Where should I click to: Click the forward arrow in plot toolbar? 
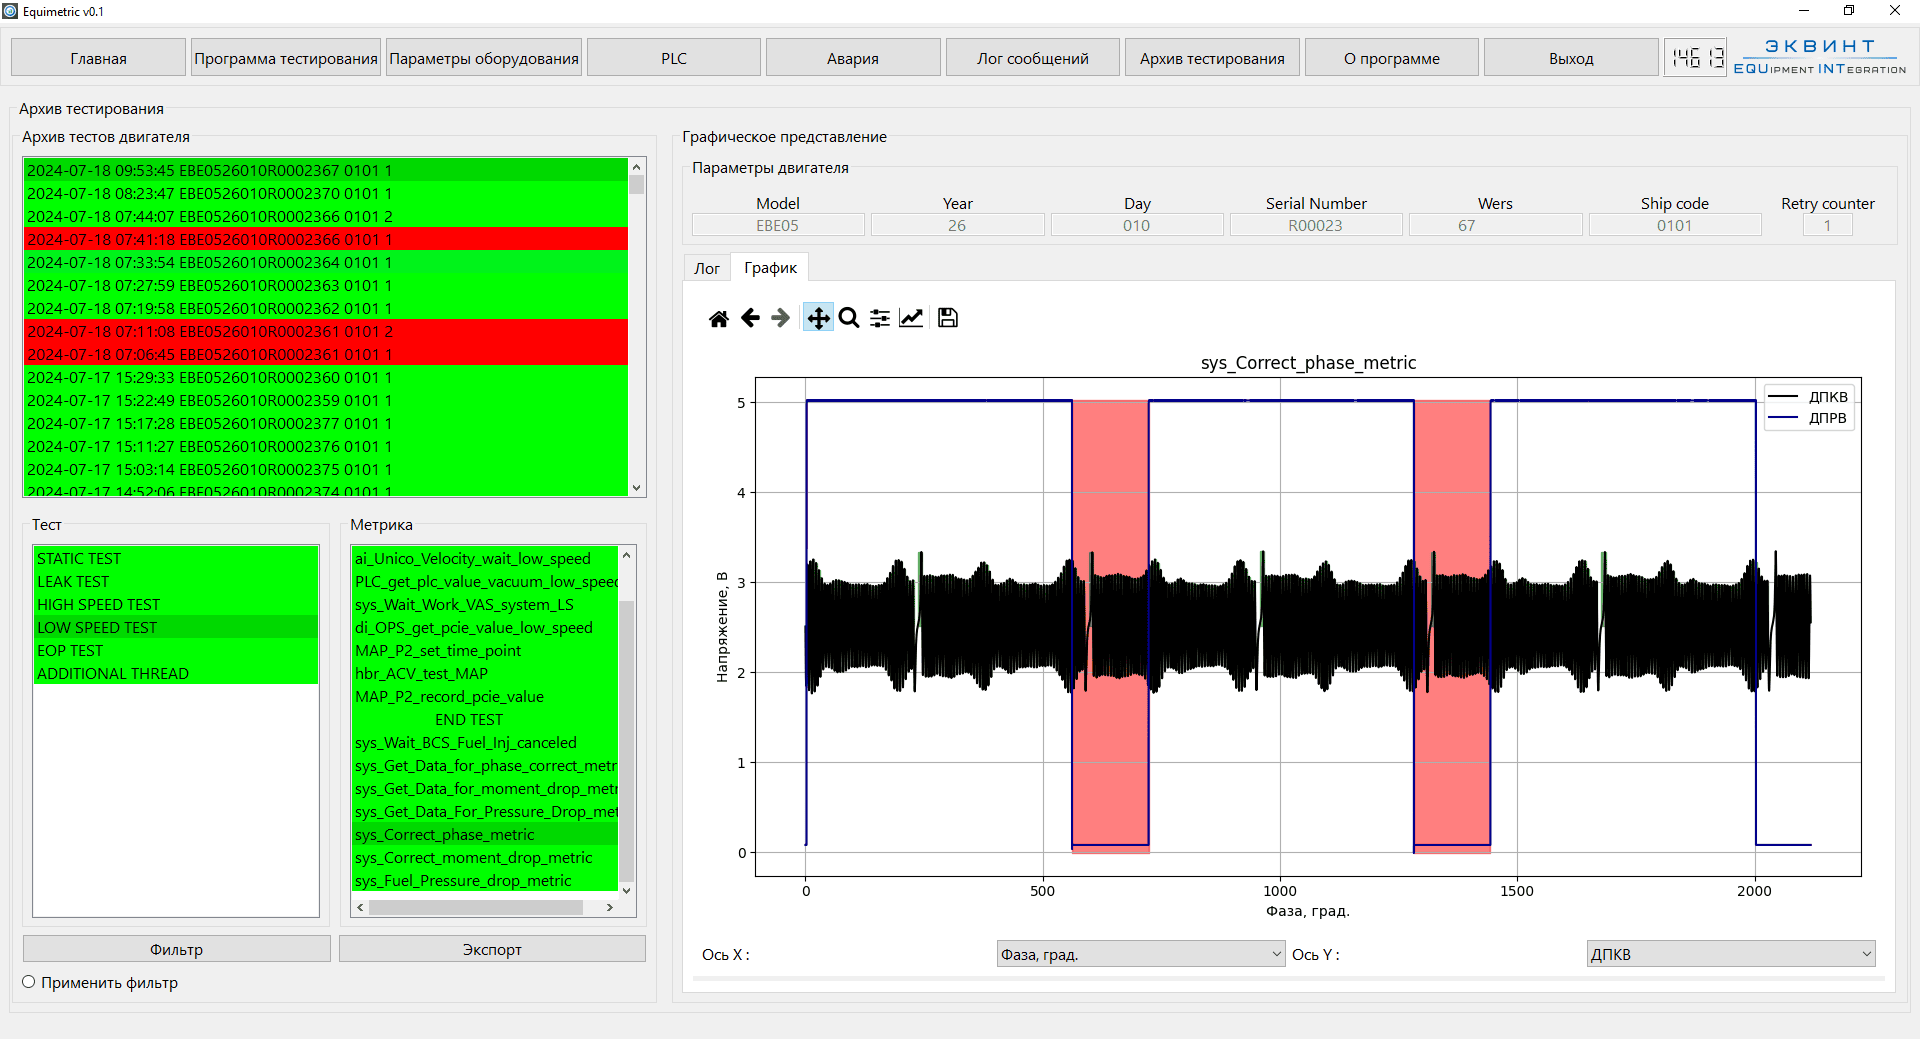tap(781, 318)
